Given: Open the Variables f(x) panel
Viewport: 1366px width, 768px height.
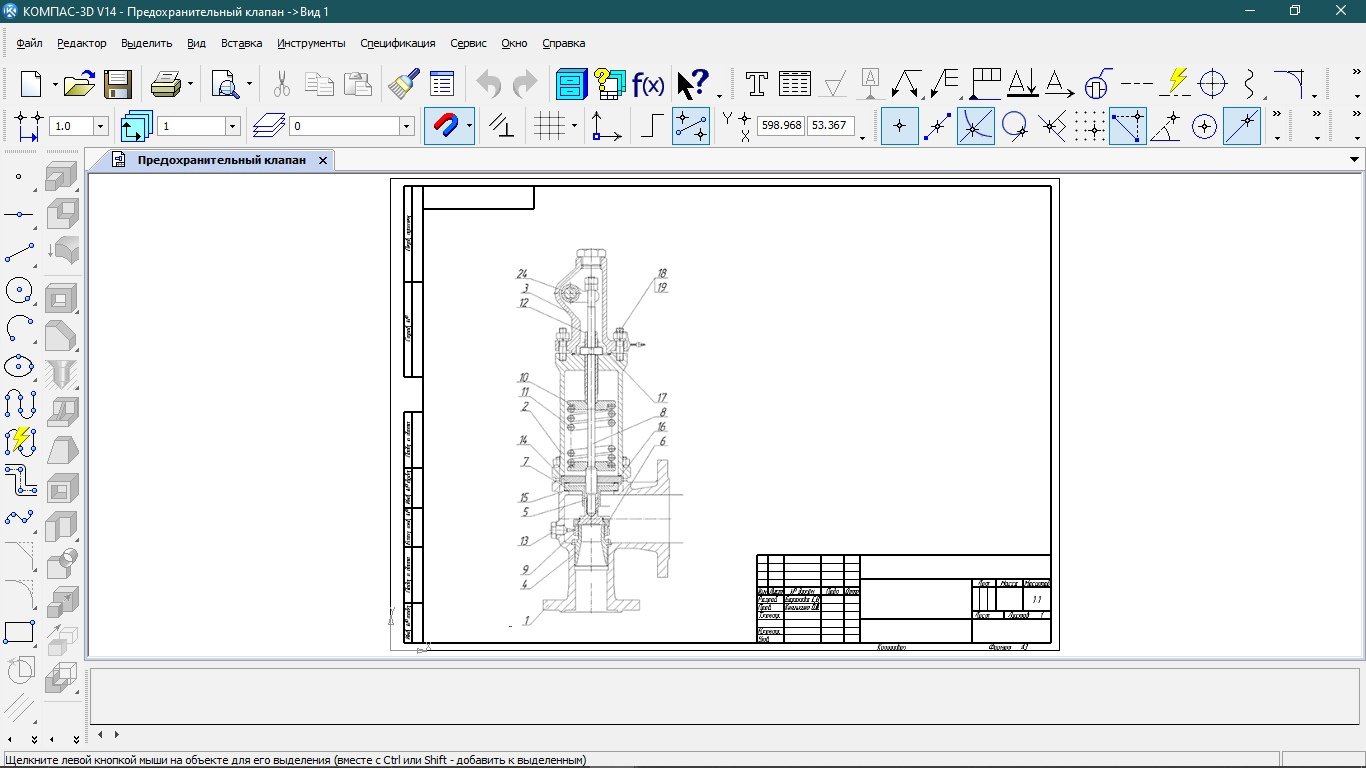Looking at the screenshot, I should pyautogui.click(x=648, y=84).
